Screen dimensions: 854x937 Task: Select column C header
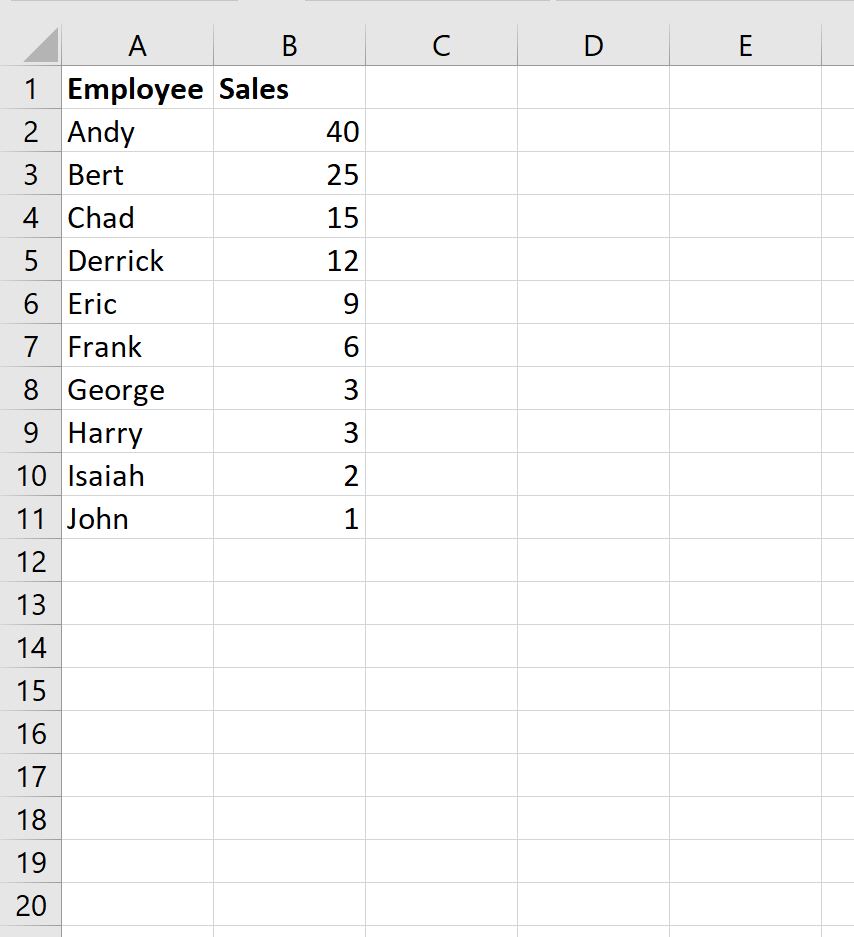[x=441, y=45]
